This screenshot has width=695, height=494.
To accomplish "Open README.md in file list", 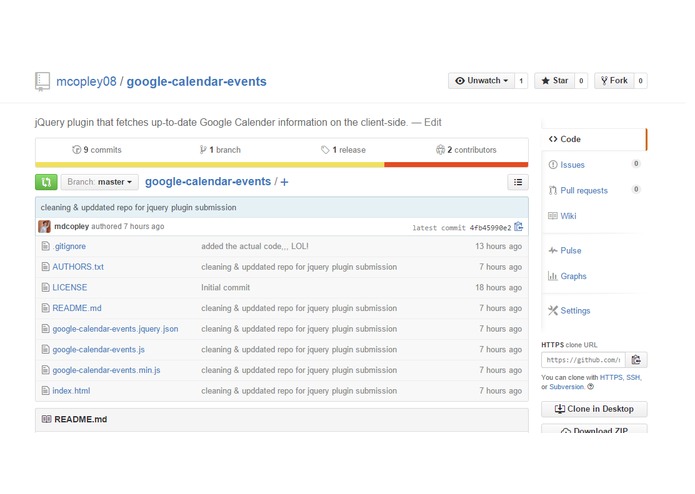I will 77,308.
